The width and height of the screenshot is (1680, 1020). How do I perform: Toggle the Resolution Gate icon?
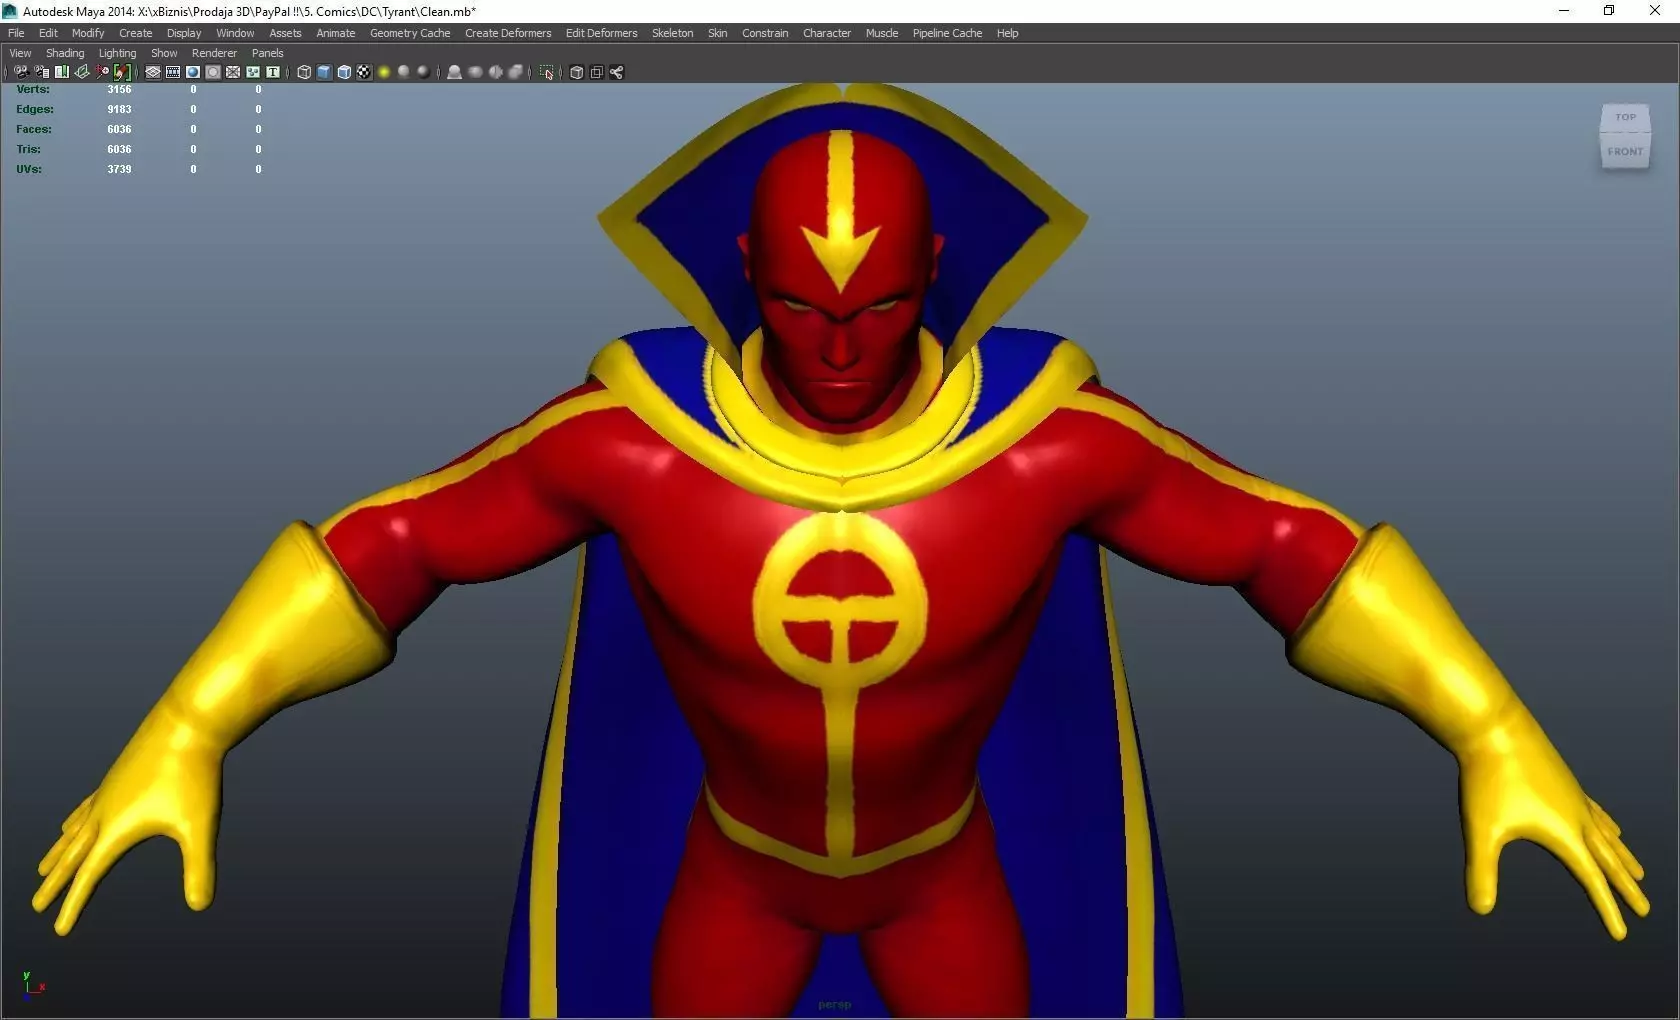193,72
